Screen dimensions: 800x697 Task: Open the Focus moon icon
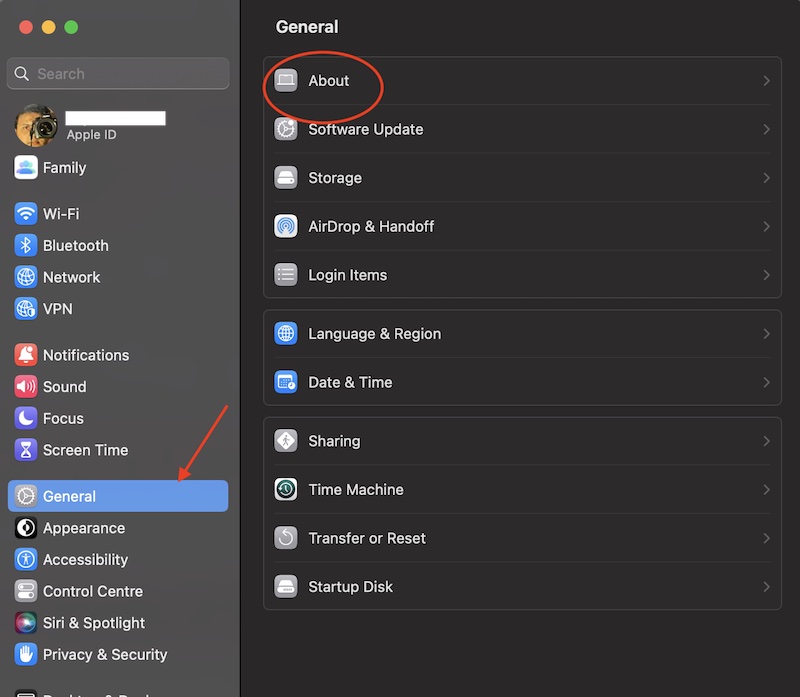tap(26, 418)
